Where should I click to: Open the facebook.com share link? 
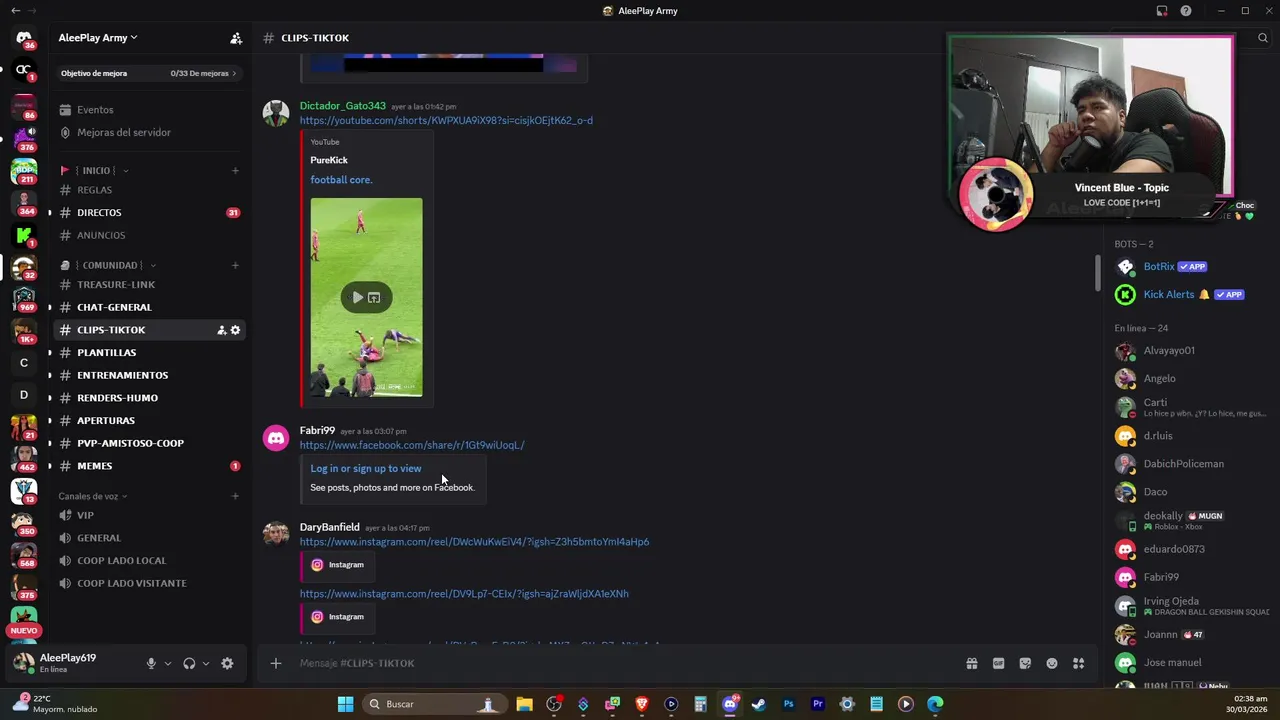click(412, 445)
